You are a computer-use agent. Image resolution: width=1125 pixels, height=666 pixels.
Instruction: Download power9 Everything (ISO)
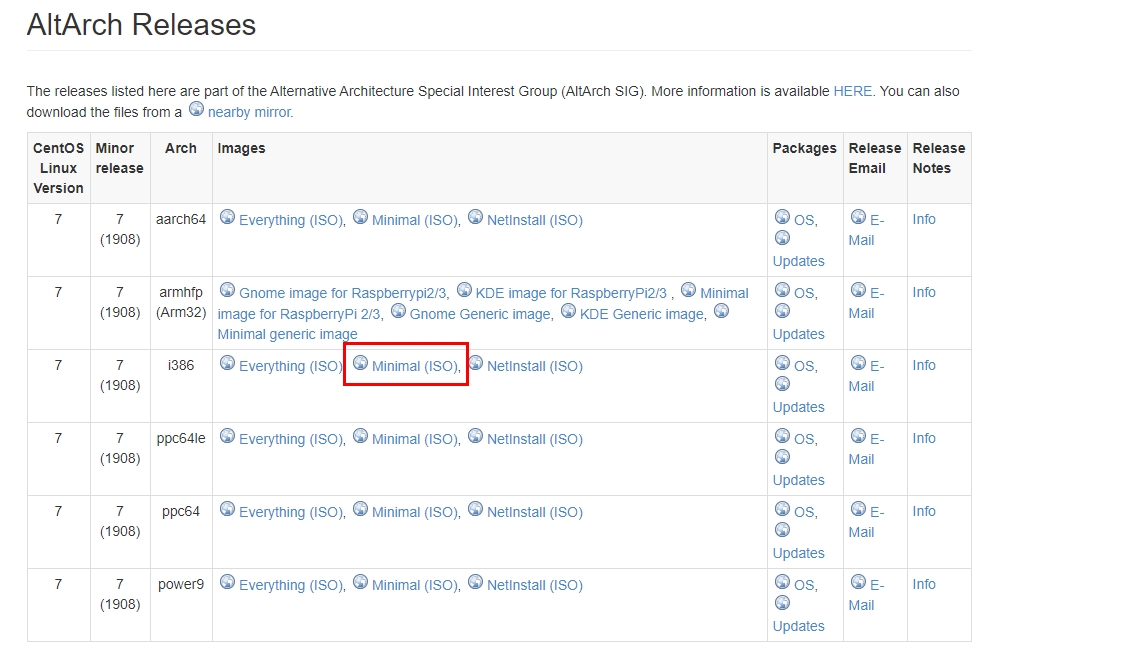click(x=291, y=586)
